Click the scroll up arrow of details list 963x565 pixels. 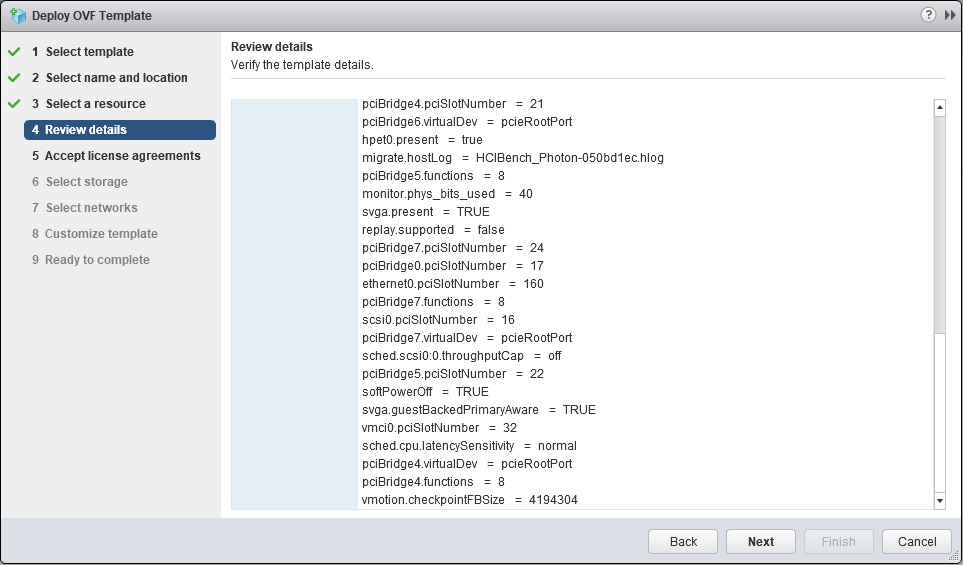click(x=940, y=107)
